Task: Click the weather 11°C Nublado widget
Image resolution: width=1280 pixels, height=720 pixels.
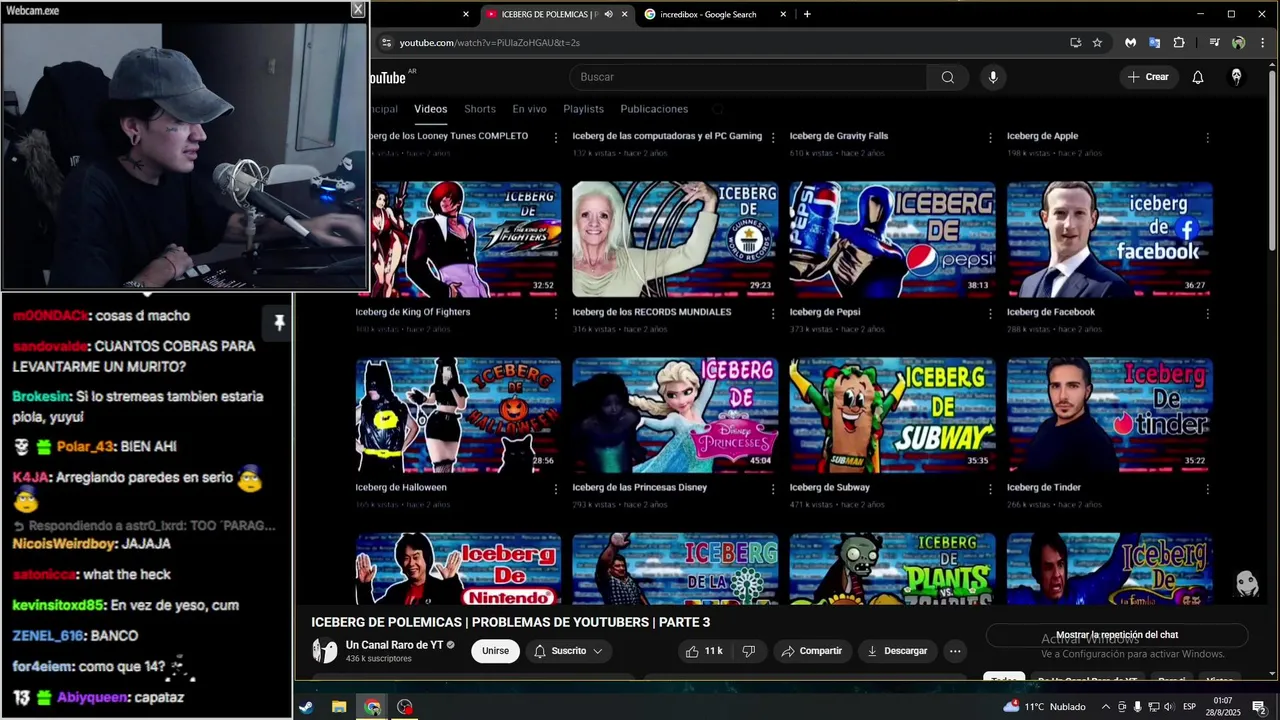Action: 1044,707
